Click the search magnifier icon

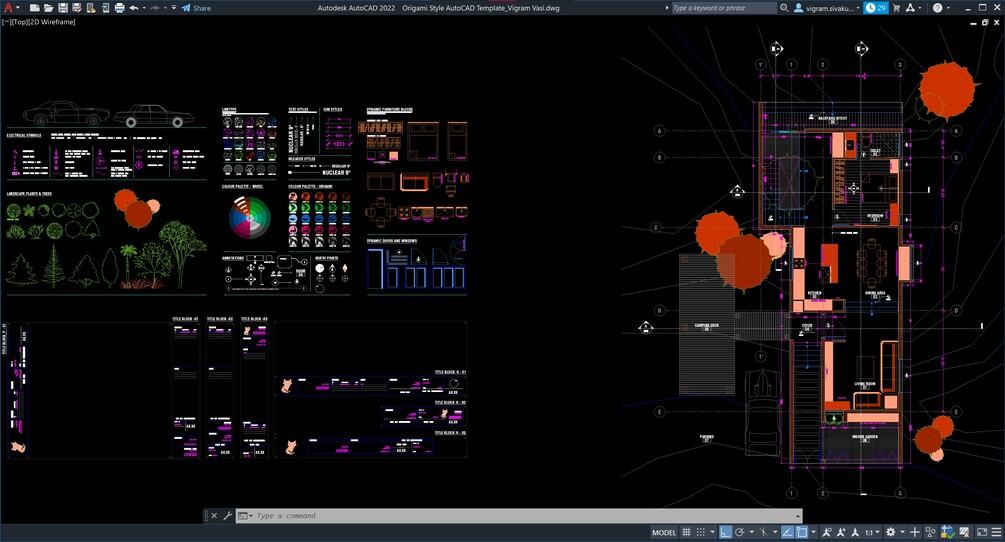click(784, 8)
